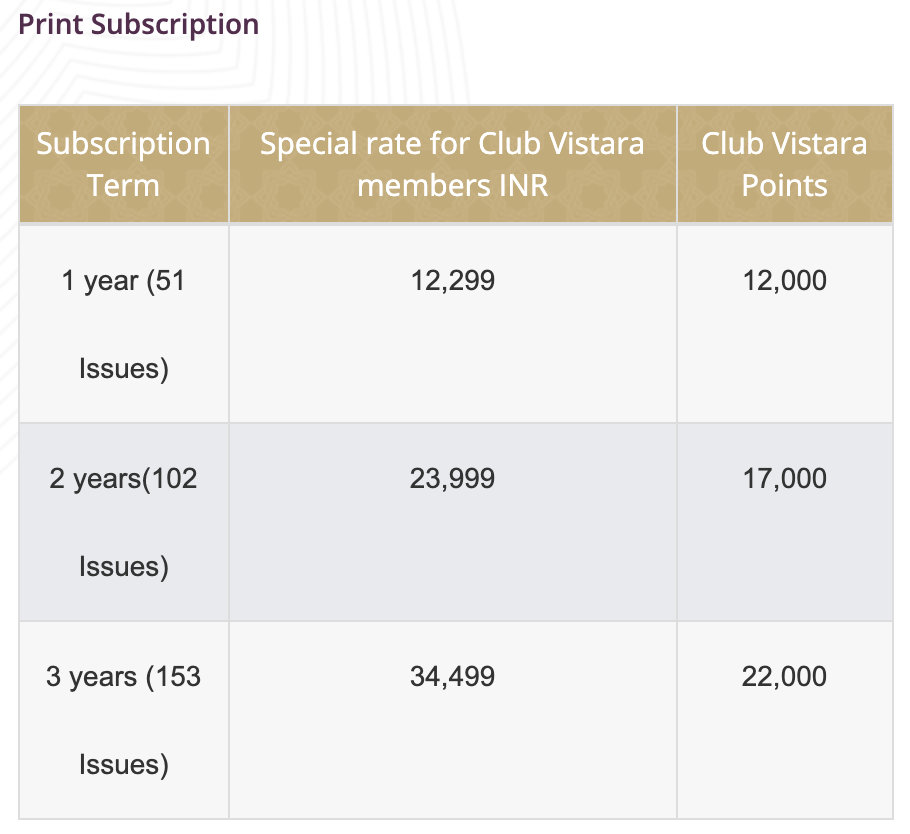Viewport: 910px width, 834px height.
Task: Click members INR text in the header
Action: pos(453,186)
